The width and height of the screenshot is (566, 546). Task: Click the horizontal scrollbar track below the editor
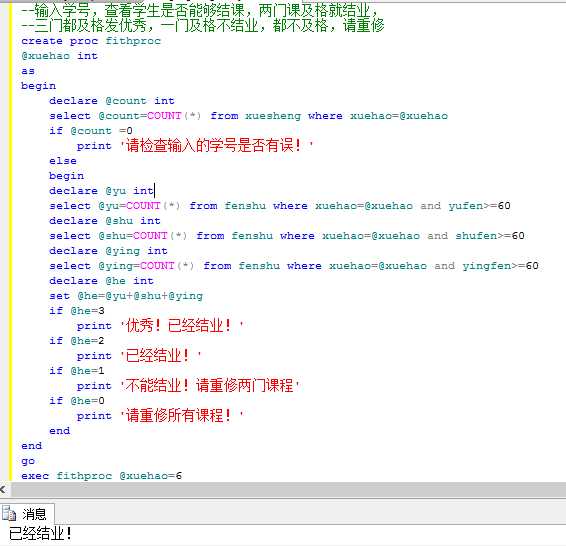tap(289, 490)
